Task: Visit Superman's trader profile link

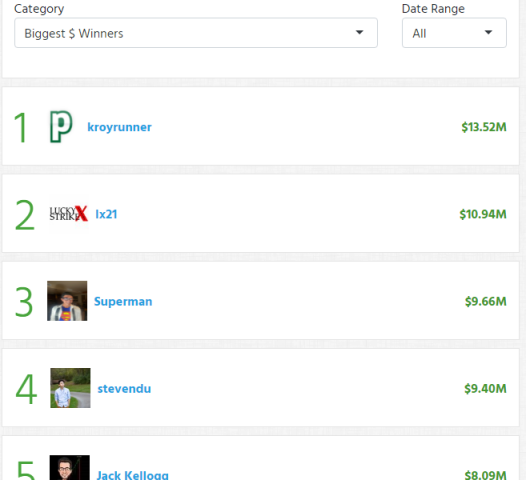Action: 123,301
